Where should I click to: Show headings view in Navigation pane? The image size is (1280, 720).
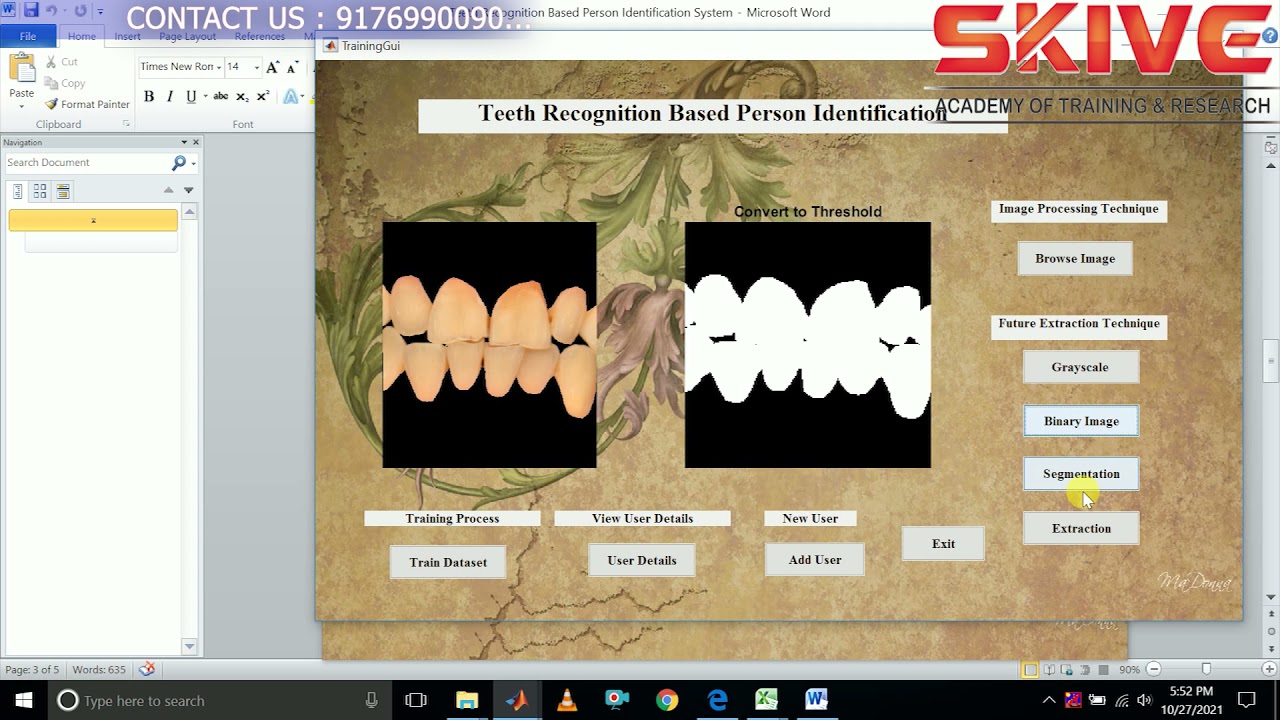(17, 191)
